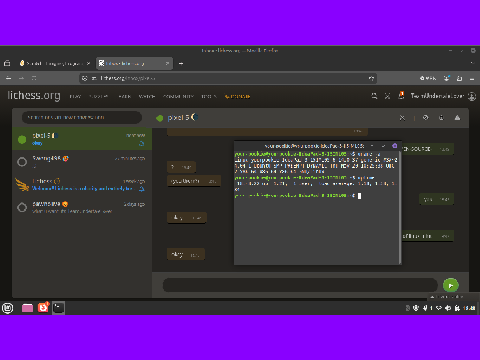Select the conversation from 3 days ago
Image resolution: width=480 pixels, height=360 pixels.
tap(82, 207)
